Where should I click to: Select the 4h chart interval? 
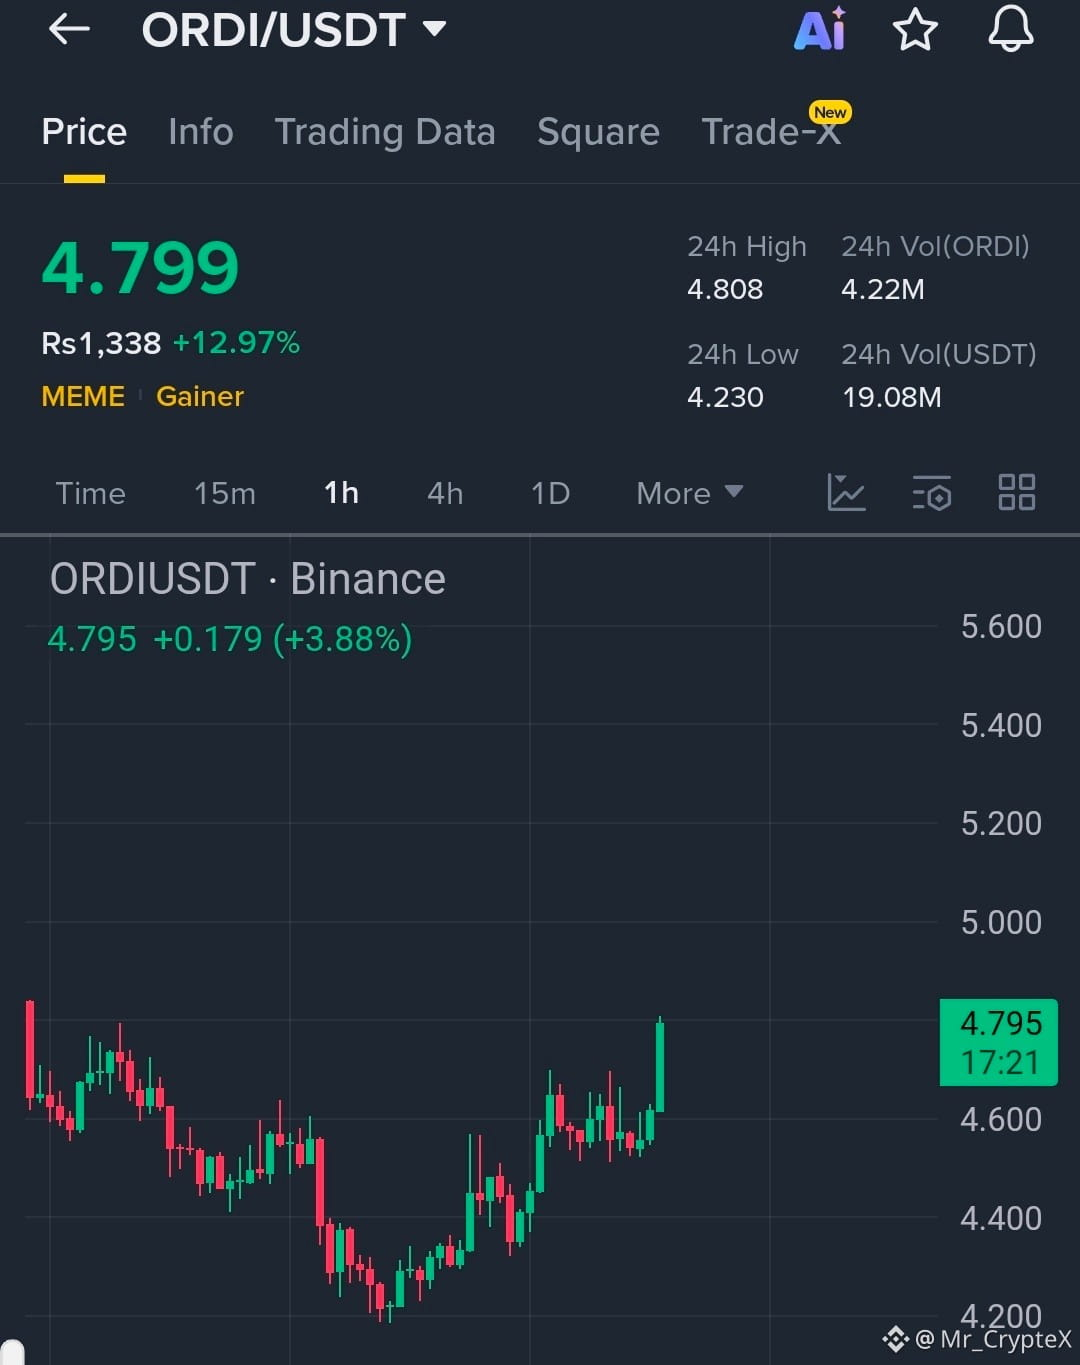coord(445,493)
